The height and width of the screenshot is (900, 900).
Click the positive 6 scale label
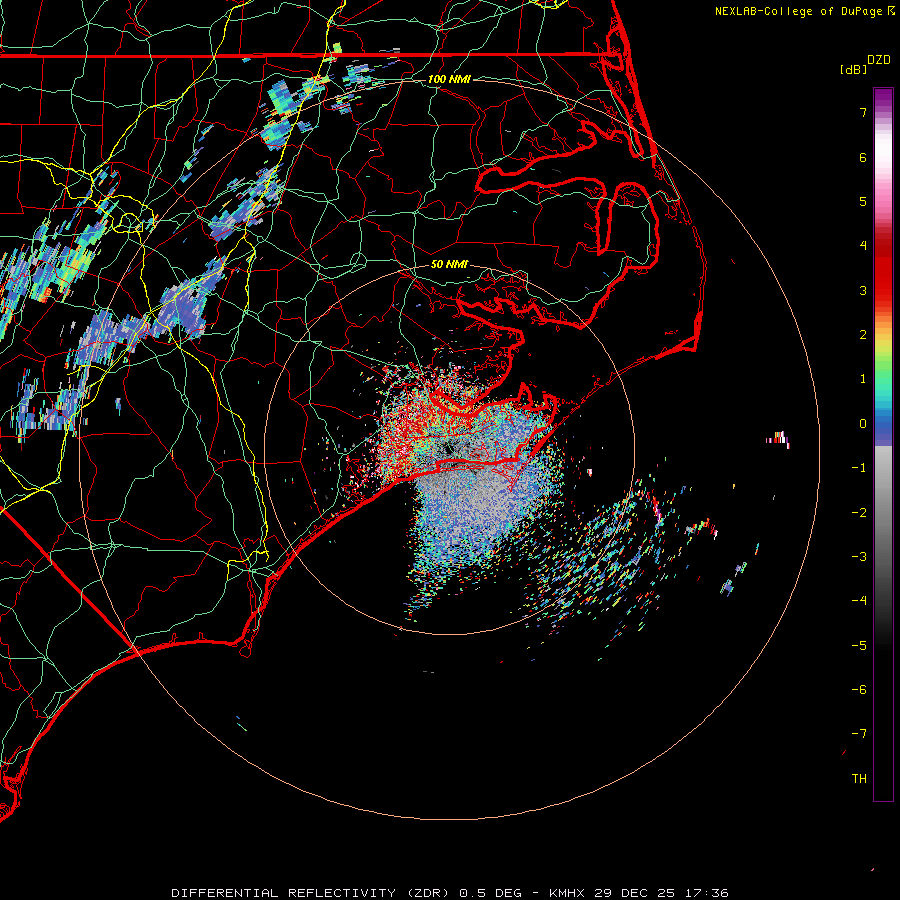(863, 157)
